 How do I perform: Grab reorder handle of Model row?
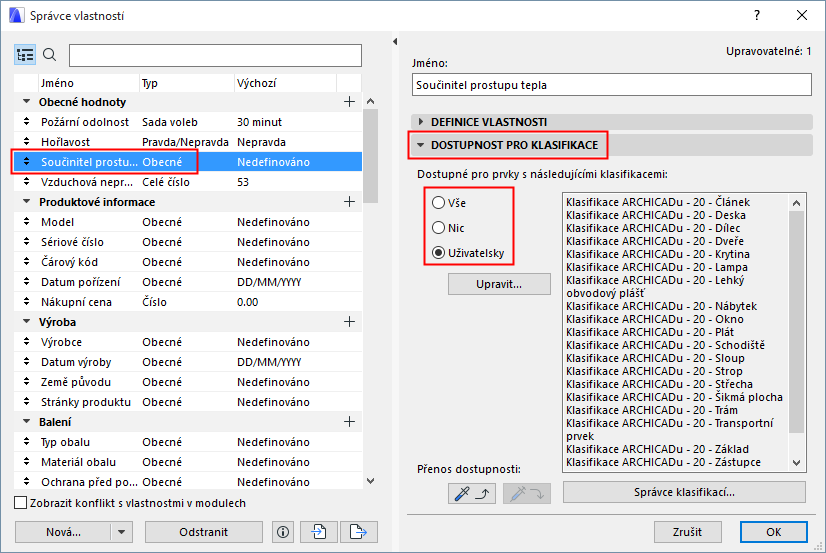coord(26,222)
